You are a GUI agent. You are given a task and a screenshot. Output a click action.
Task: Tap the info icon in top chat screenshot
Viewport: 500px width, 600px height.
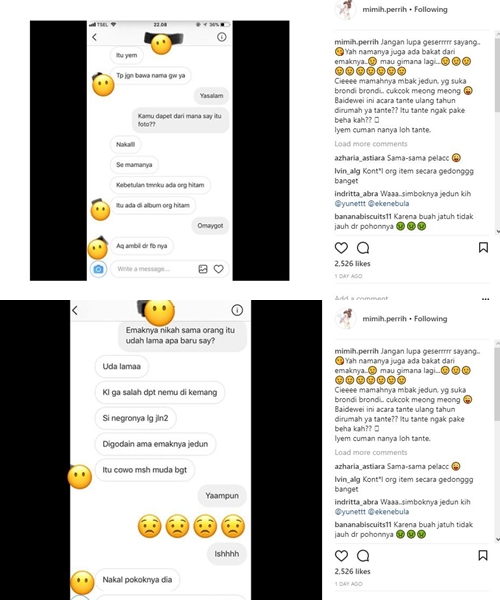(221, 37)
